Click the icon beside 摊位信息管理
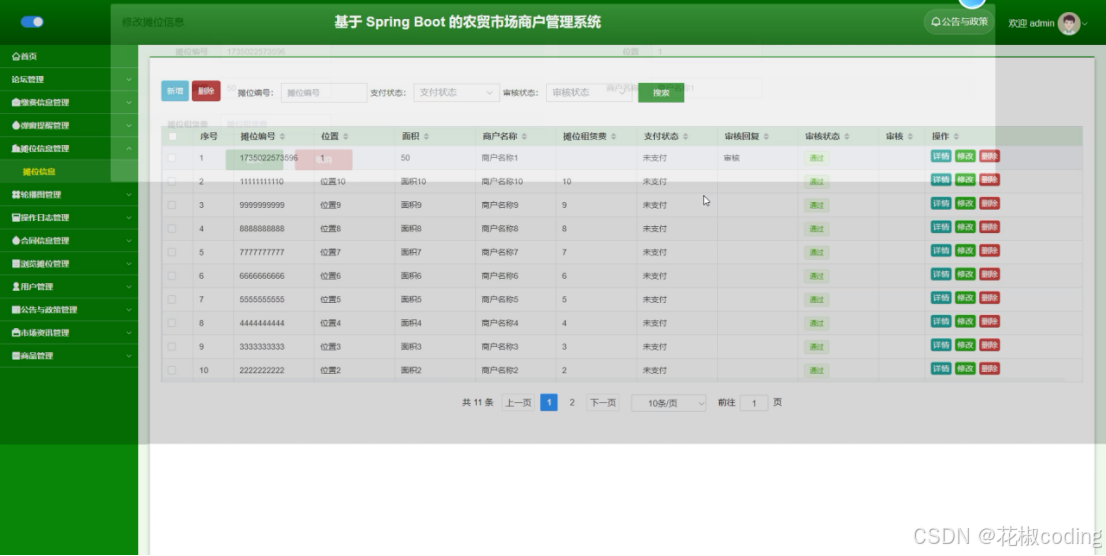The image size is (1106, 556). click(x=16, y=148)
